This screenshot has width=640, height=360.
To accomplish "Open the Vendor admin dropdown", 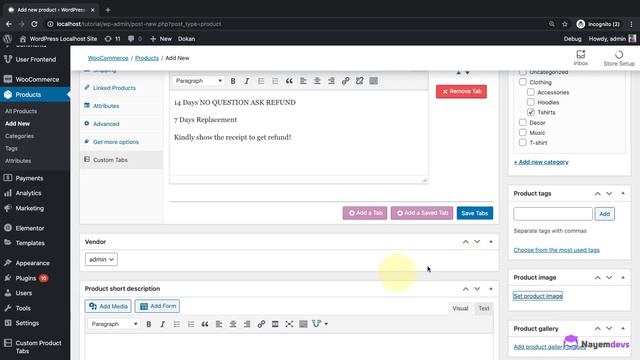I will coord(101,259).
